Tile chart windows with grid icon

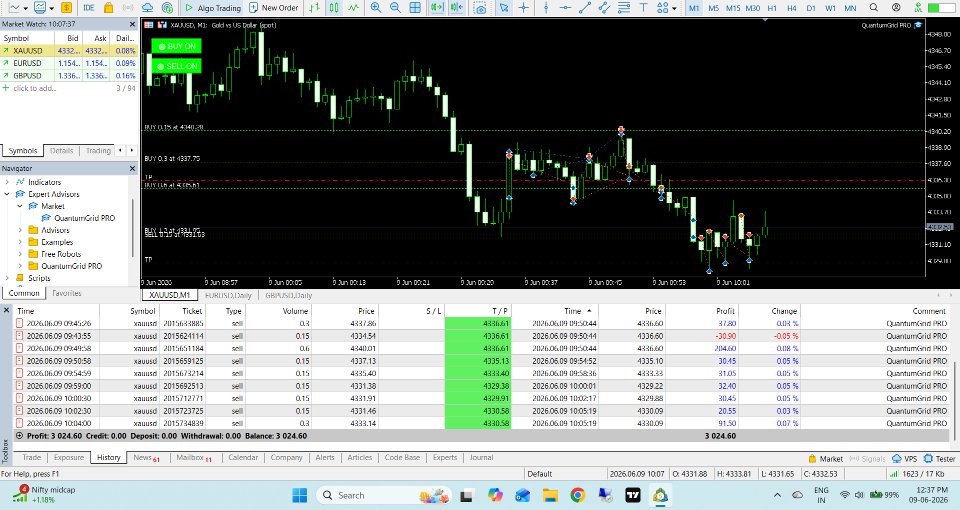pos(415,8)
